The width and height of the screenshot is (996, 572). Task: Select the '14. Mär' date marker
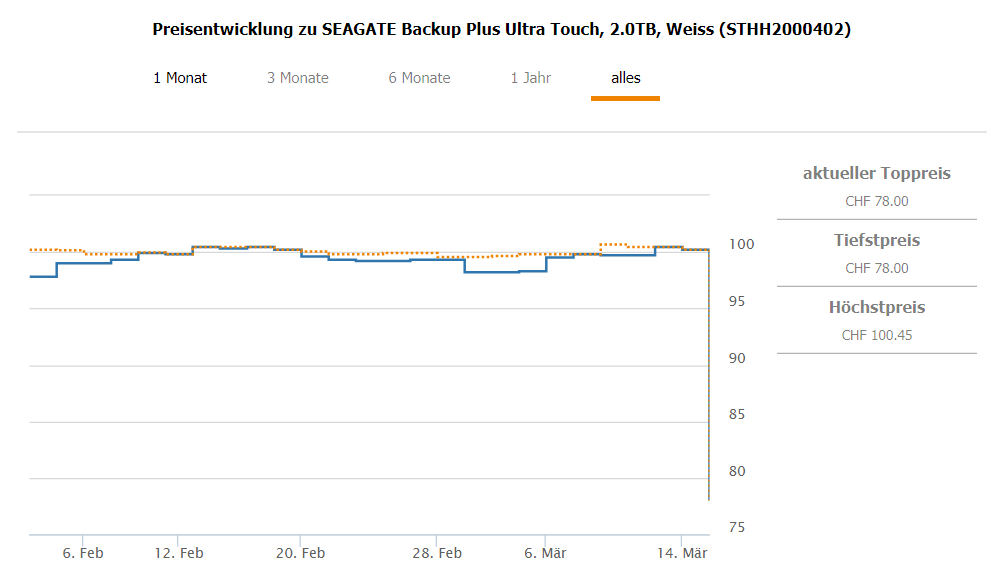(x=682, y=553)
